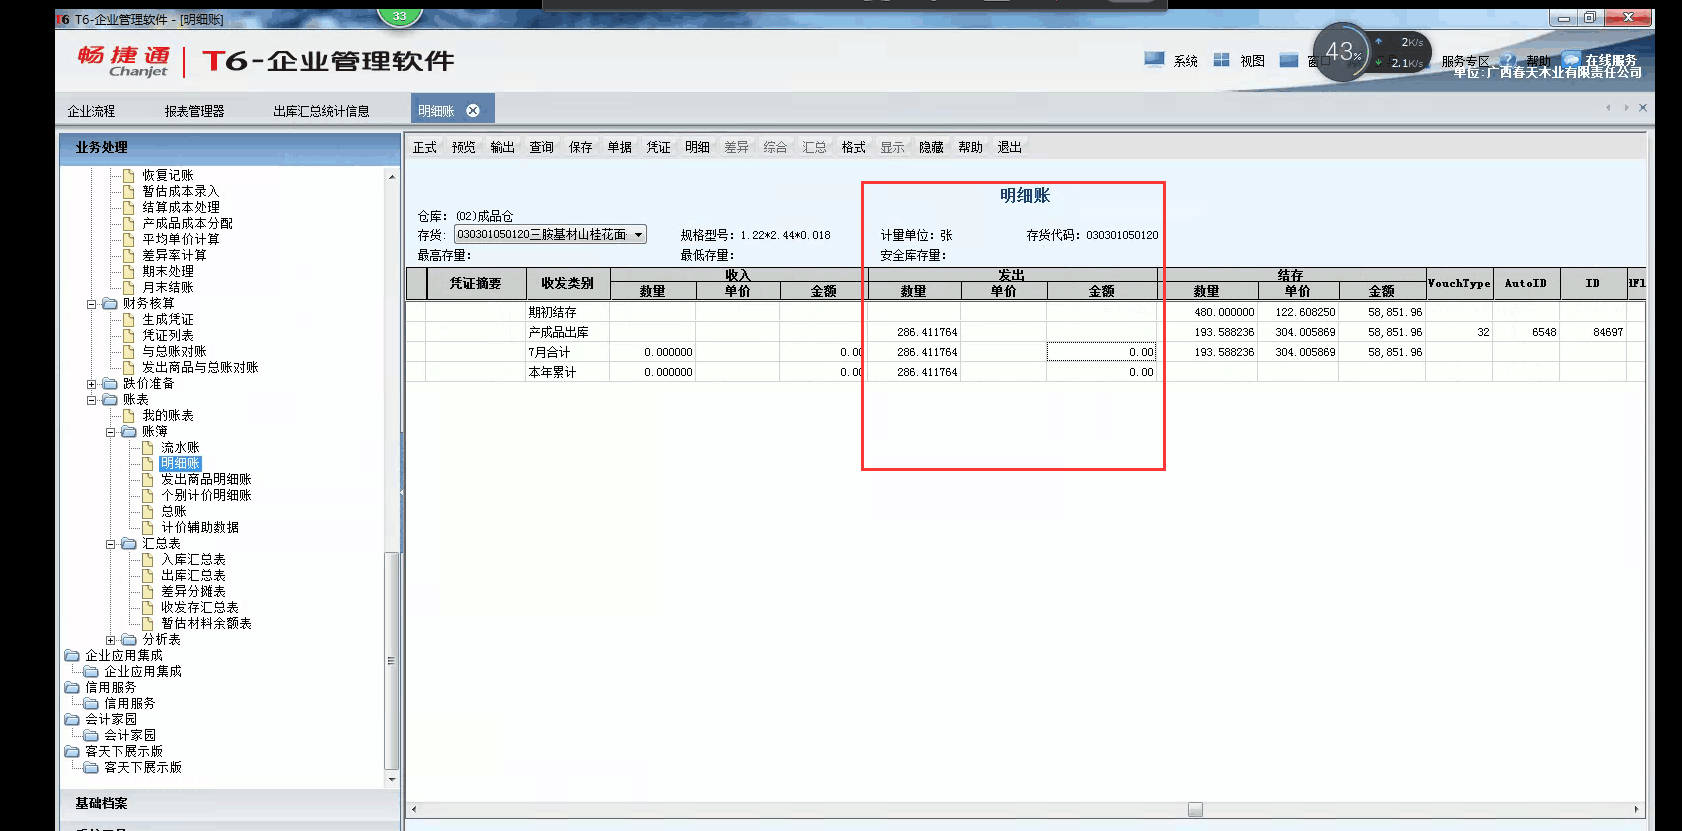This screenshot has width=1682, height=831.
Task: Click the 收发类别 column header
Action: [568, 283]
